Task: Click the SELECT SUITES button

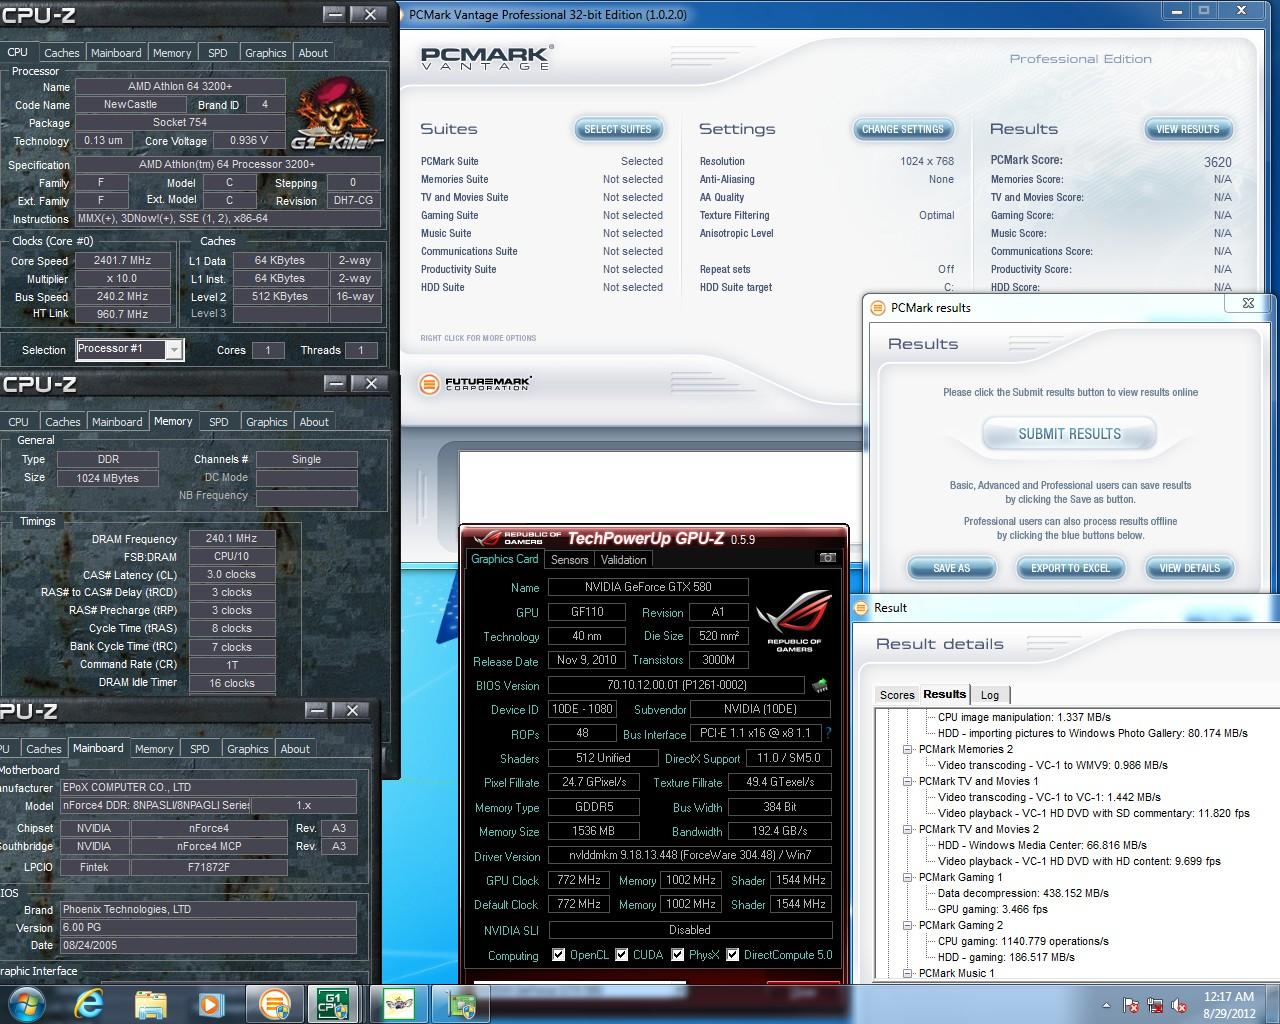Action: click(x=617, y=129)
